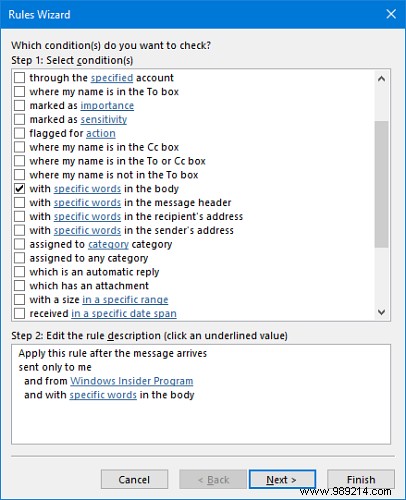Open 'in a specific range' link

click(x=125, y=300)
